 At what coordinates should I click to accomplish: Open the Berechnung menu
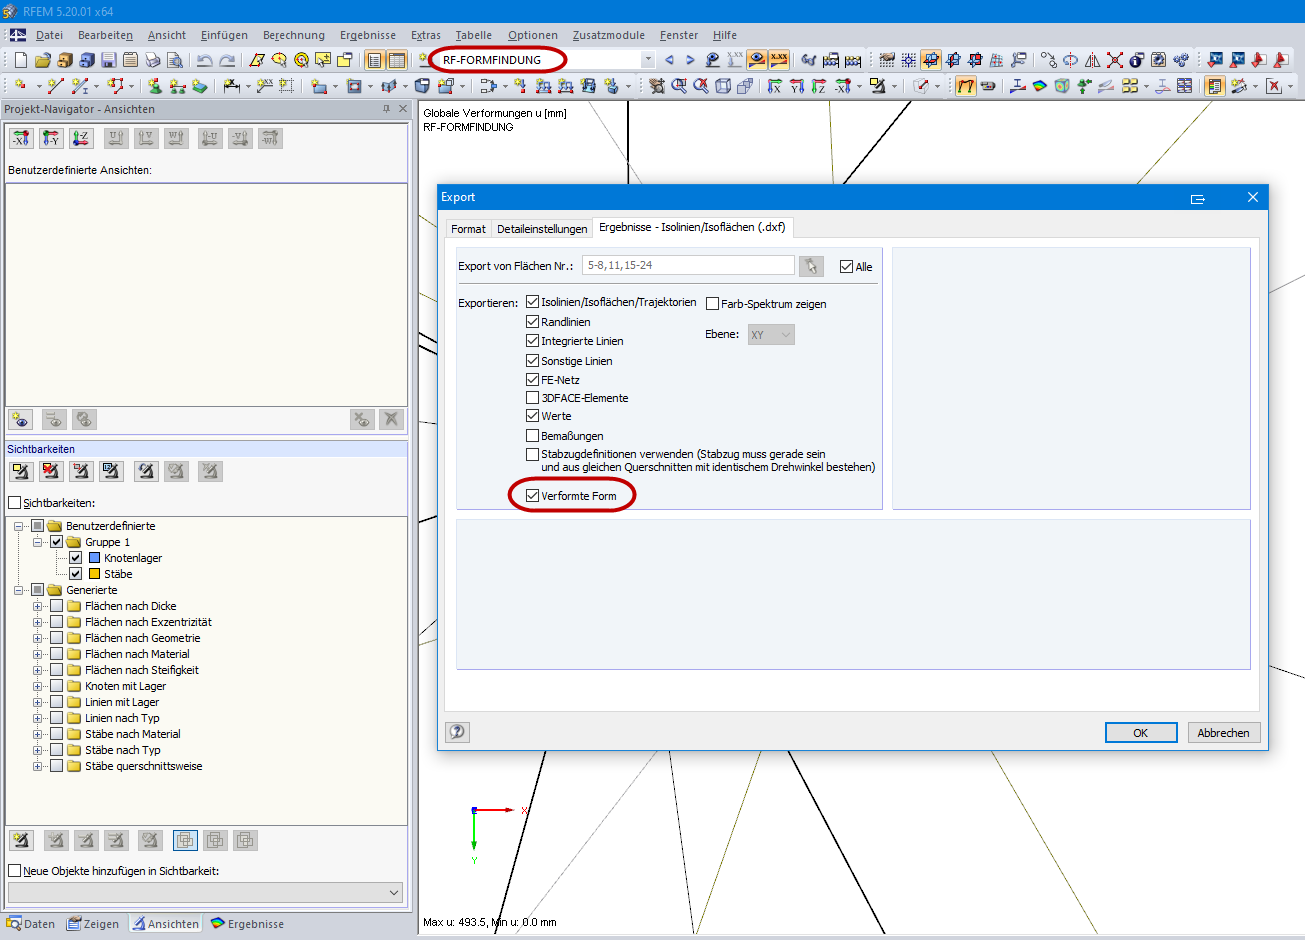click(x=293, y=35)
